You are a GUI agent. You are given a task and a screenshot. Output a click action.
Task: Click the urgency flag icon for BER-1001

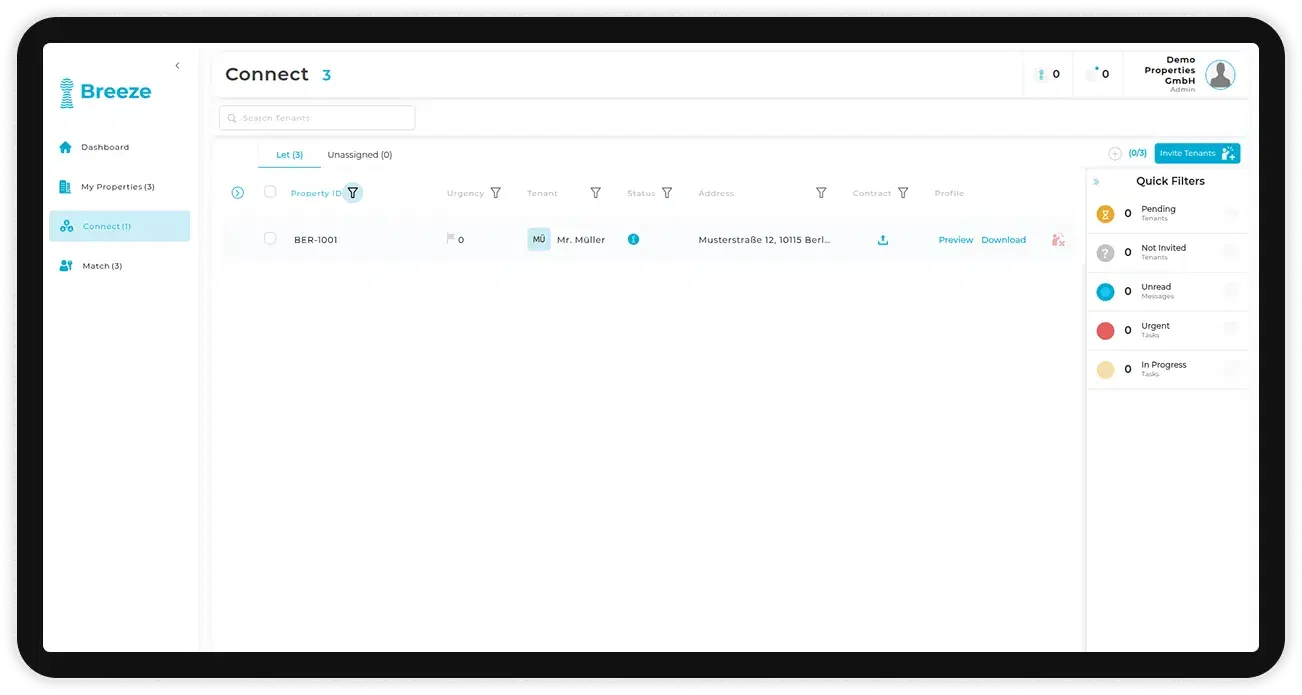[451, 239]
